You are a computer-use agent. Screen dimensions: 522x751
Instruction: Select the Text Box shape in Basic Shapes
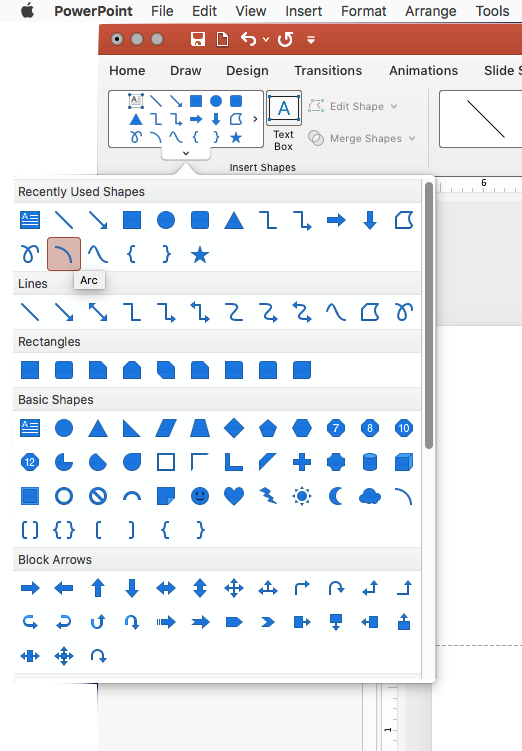30,428
